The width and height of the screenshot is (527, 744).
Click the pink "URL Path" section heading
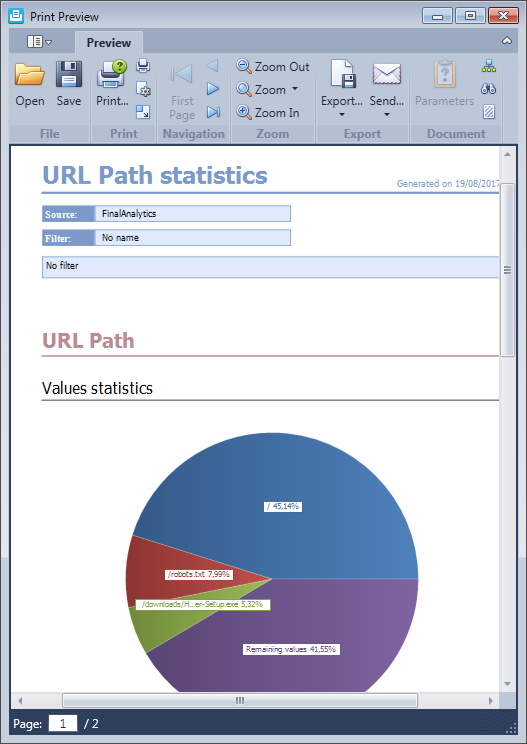pos(88,341)
